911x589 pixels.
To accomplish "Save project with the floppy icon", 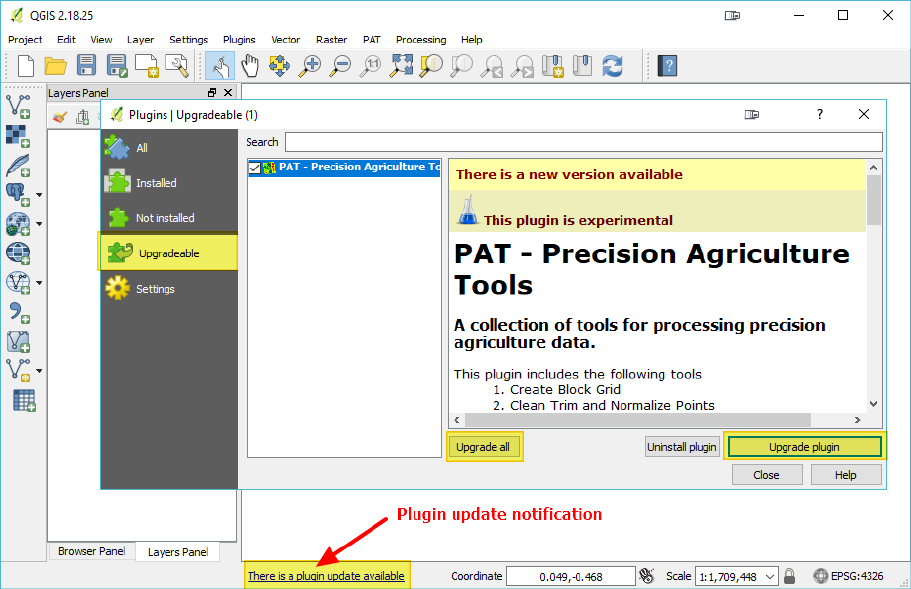I will tap(86, 66).
